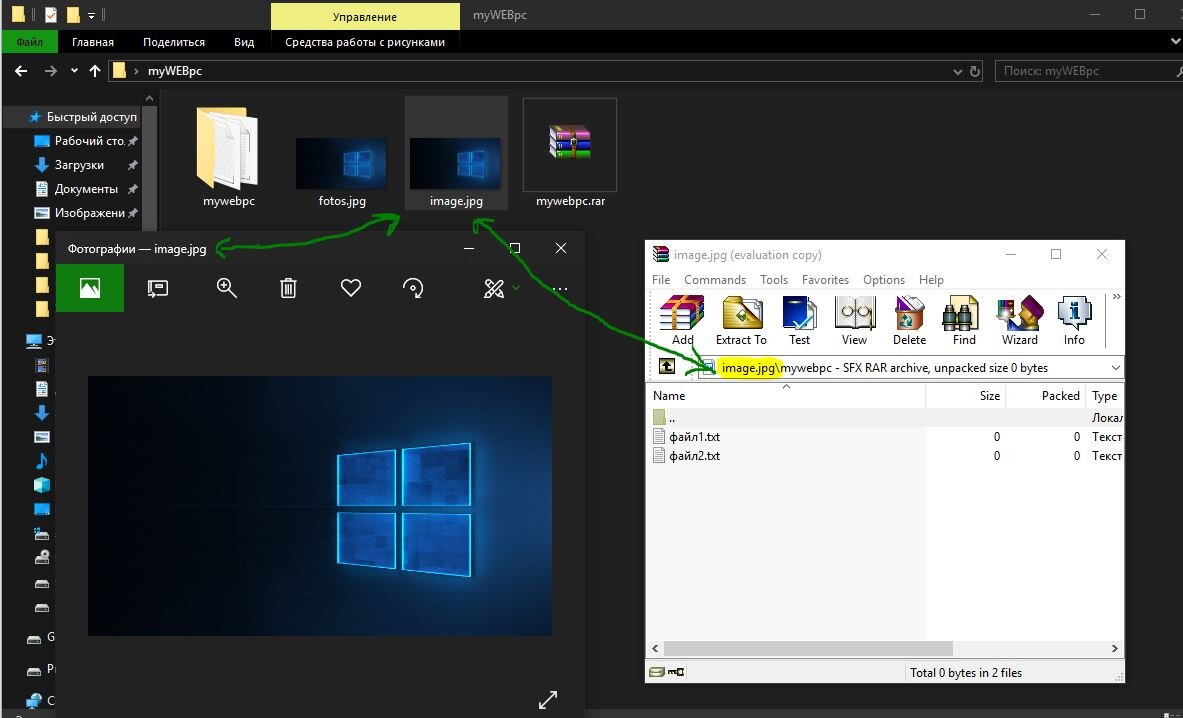Click the Info icon in WinRAR
Image resolution: width=1183 pixels, height=718 pixels.
pyautogui.click(x=1074, y=321)
